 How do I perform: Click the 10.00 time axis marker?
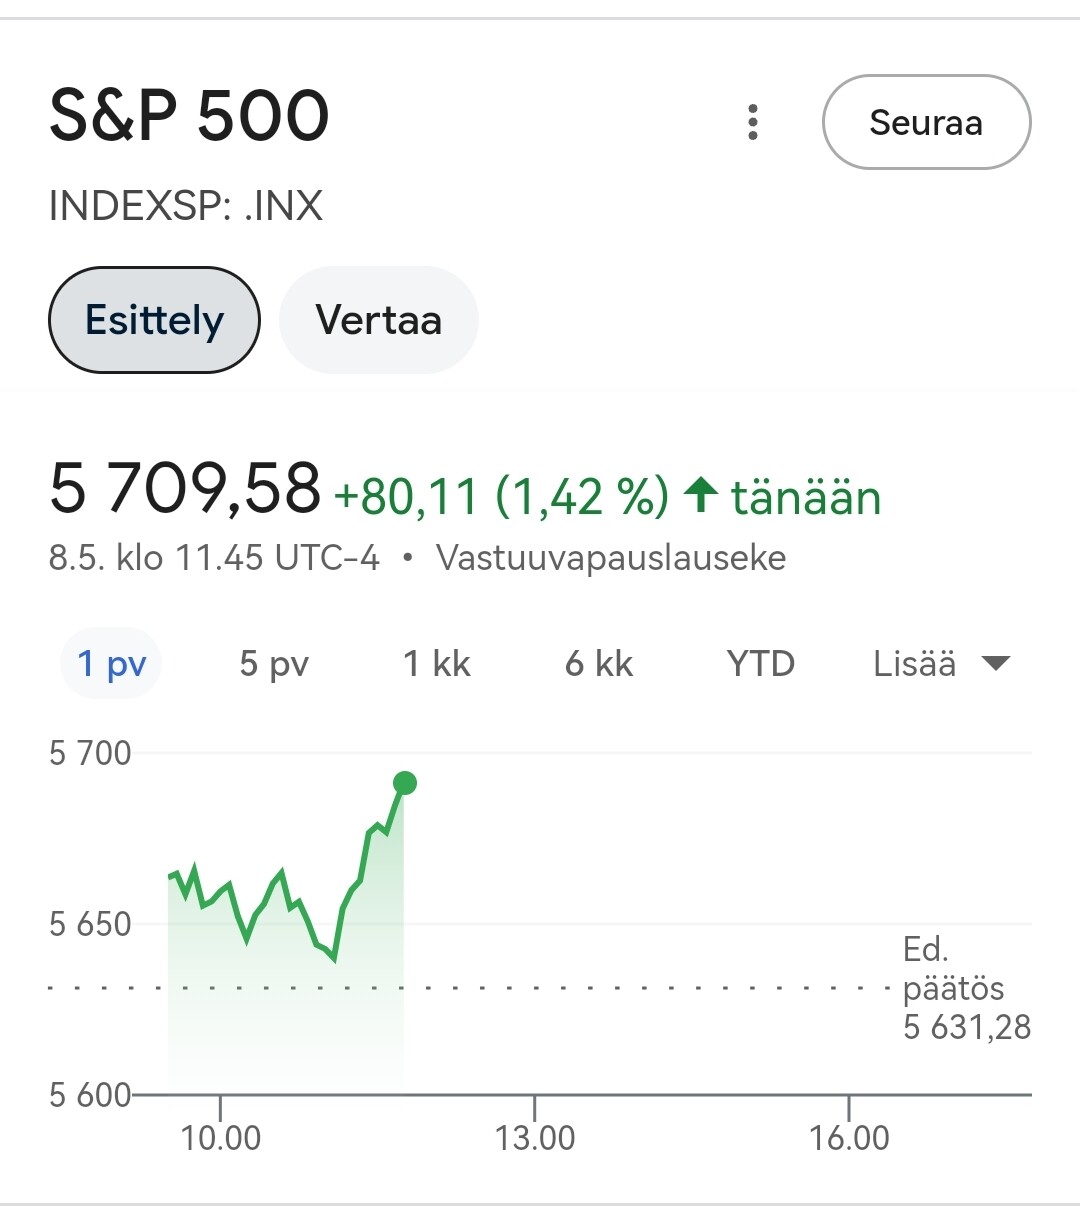pyautogui.click(x=220, y=1138)
